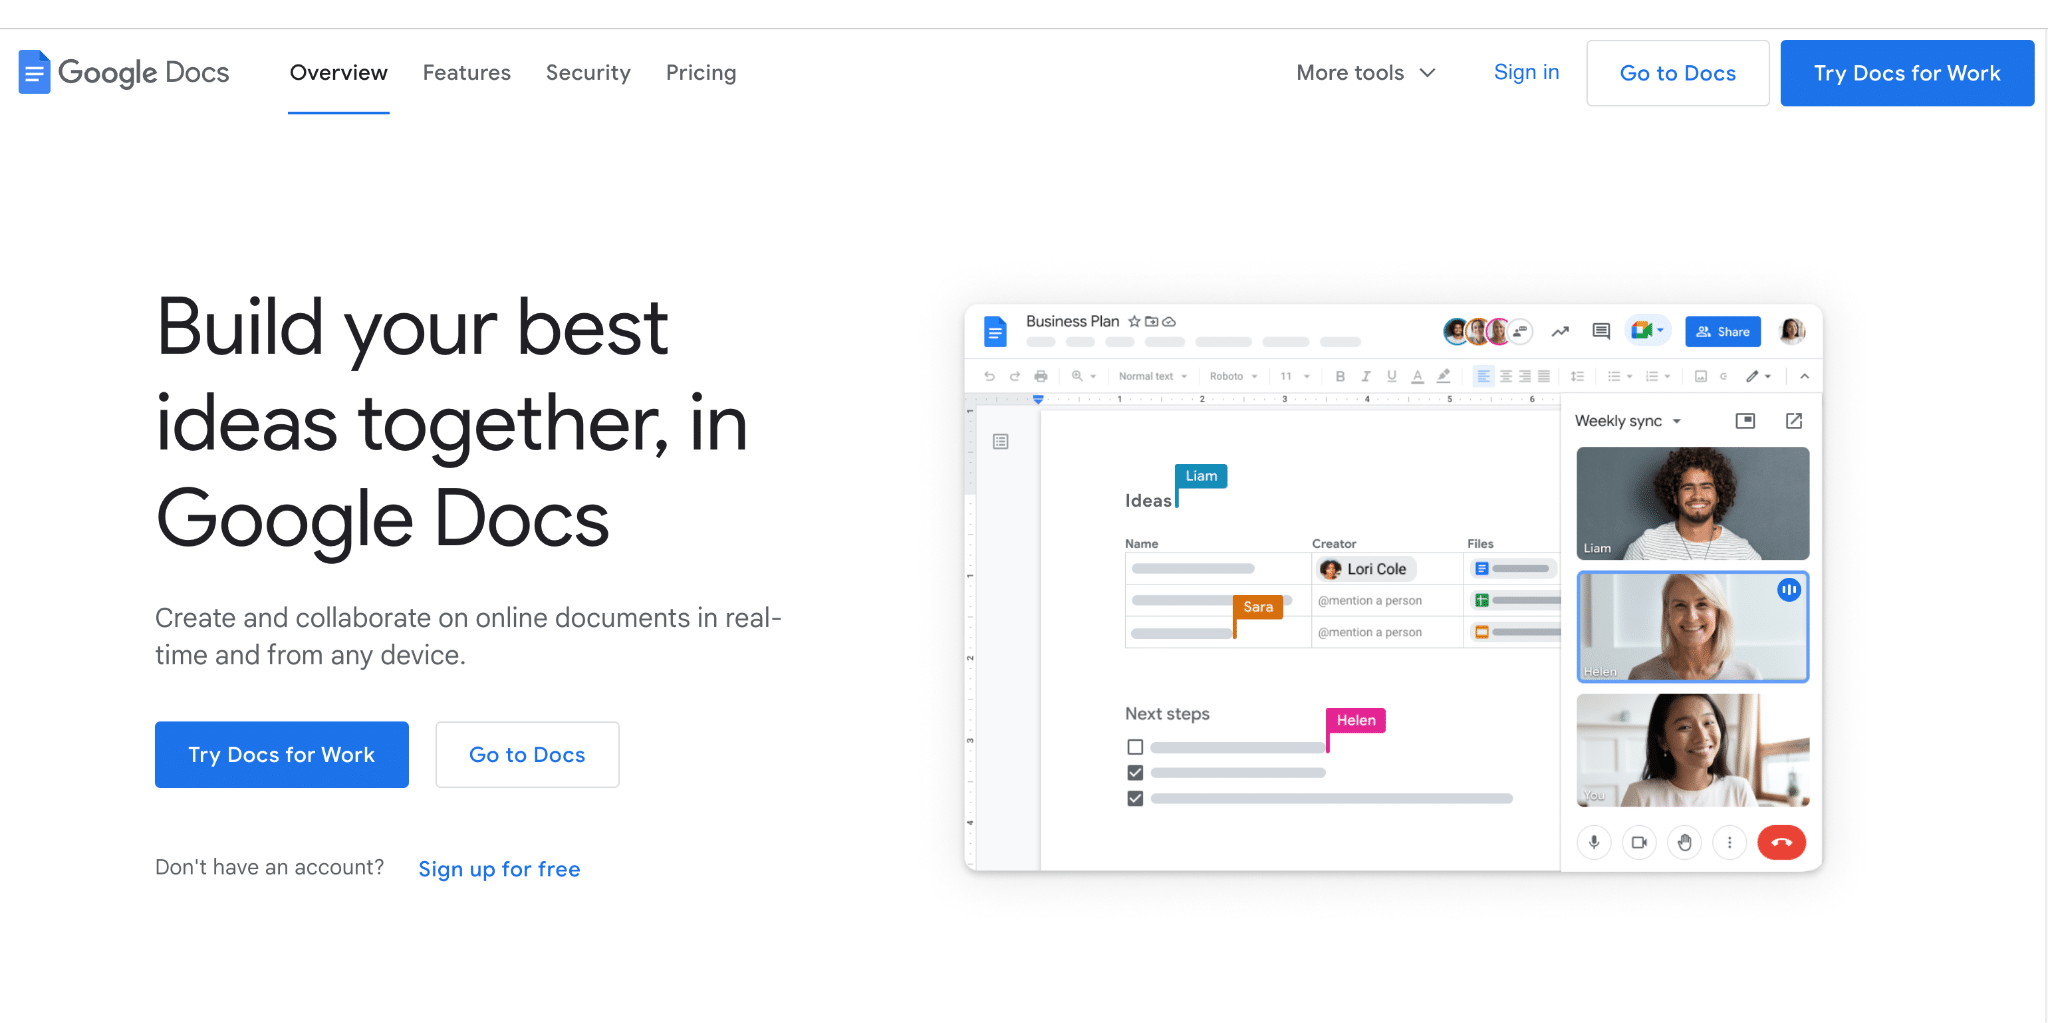Switch to the Features tab
Image resolution: width=2048 pixels, height=1023 pixels.
click(467, 73)
